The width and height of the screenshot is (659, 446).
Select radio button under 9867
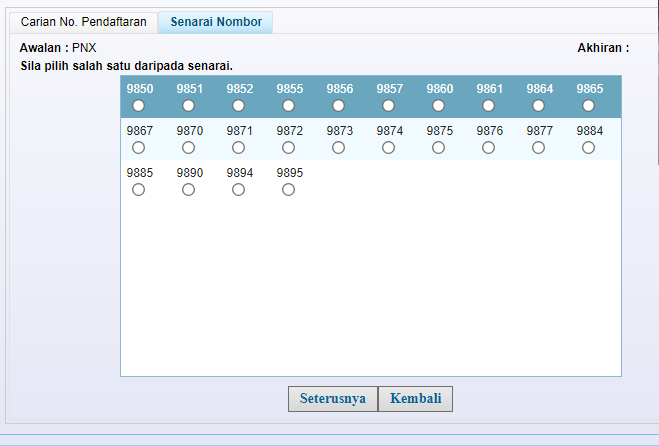138,148
